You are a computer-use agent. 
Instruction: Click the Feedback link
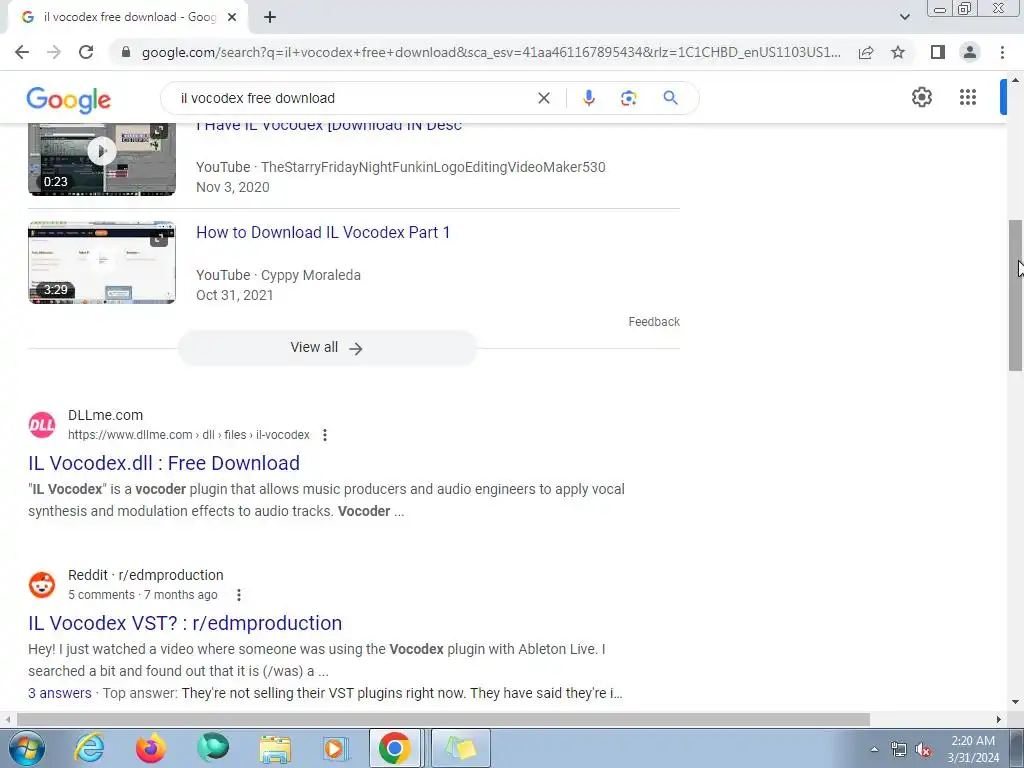click(x=654, y=322)
